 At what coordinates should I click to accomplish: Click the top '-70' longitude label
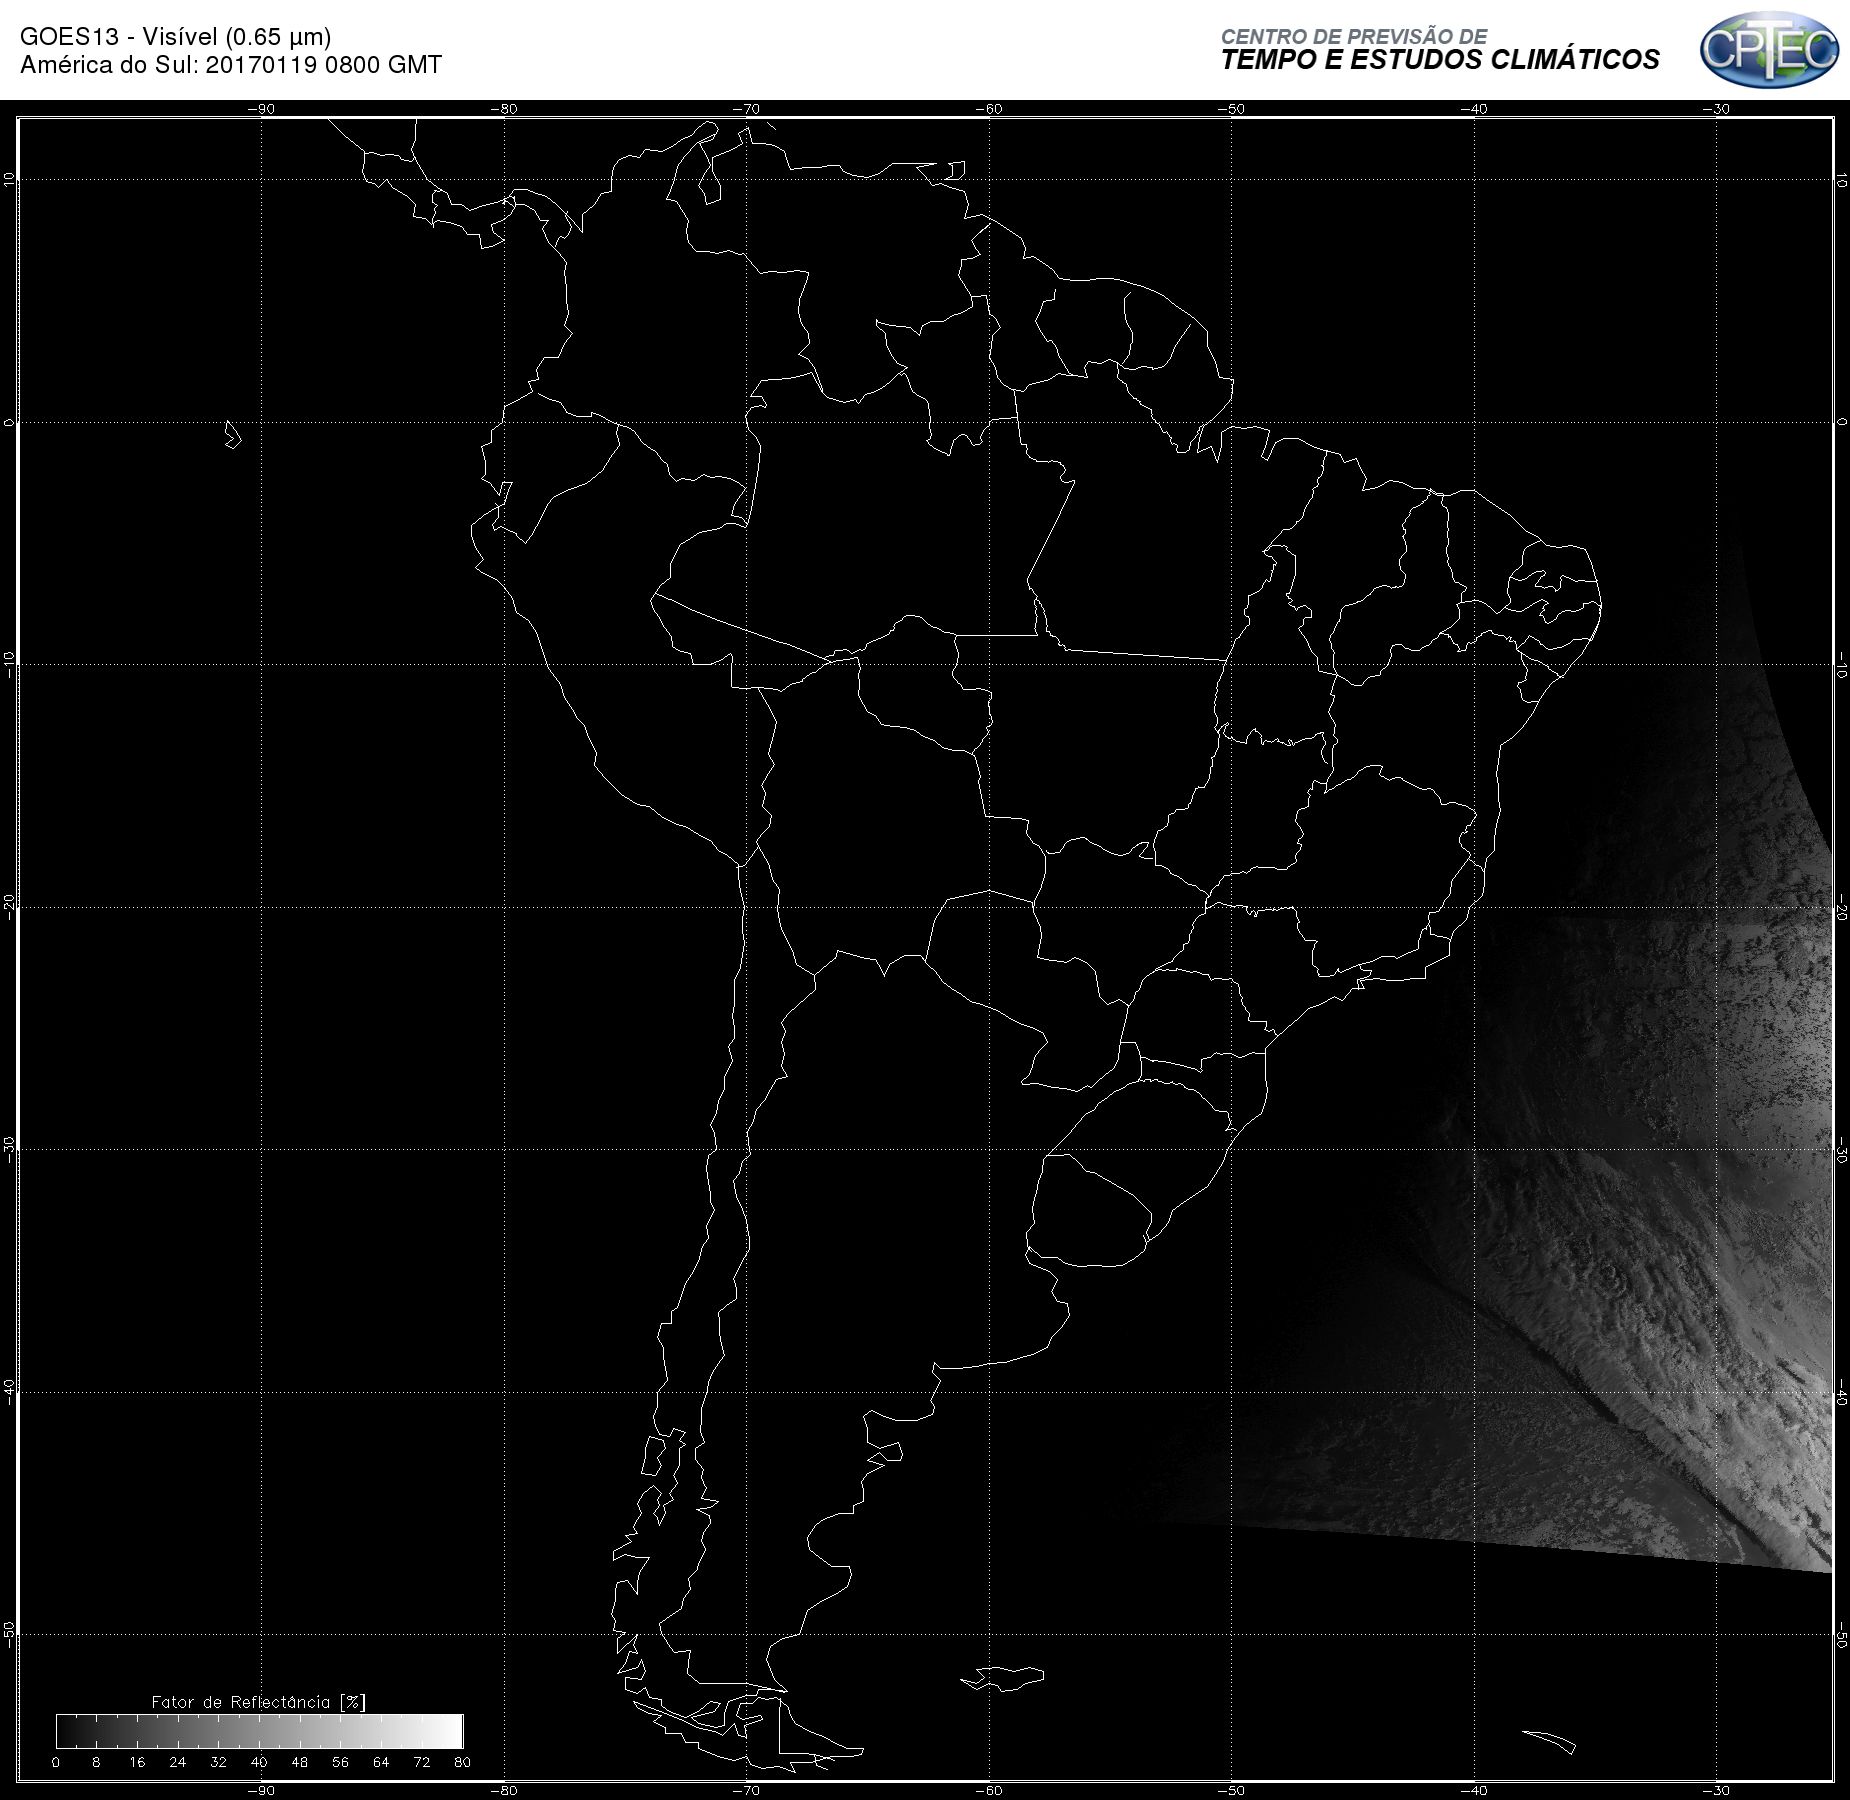pyautogui.click(x=746, y=109)
